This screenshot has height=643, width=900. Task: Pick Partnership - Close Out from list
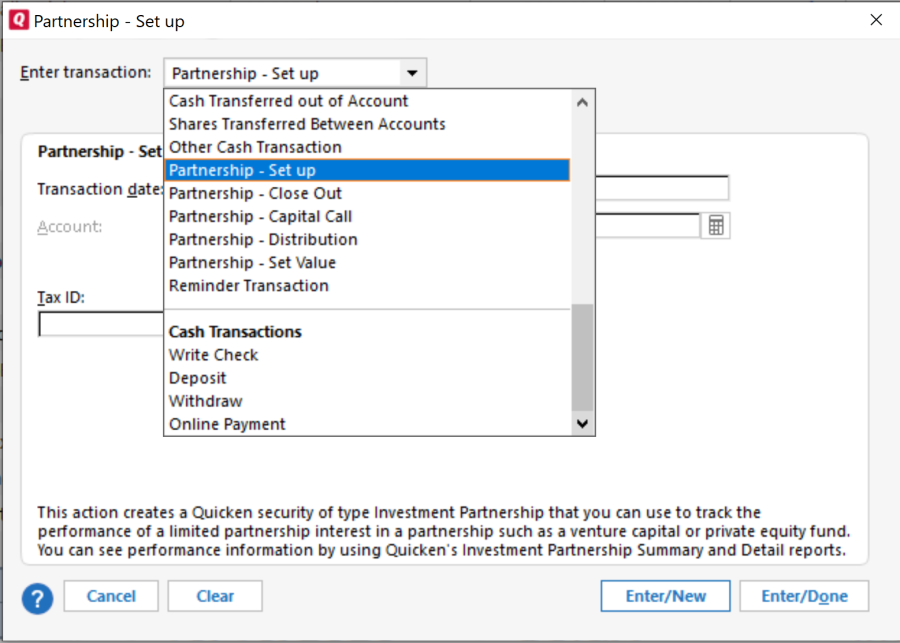pyautogui.click(x=255, y=193)
